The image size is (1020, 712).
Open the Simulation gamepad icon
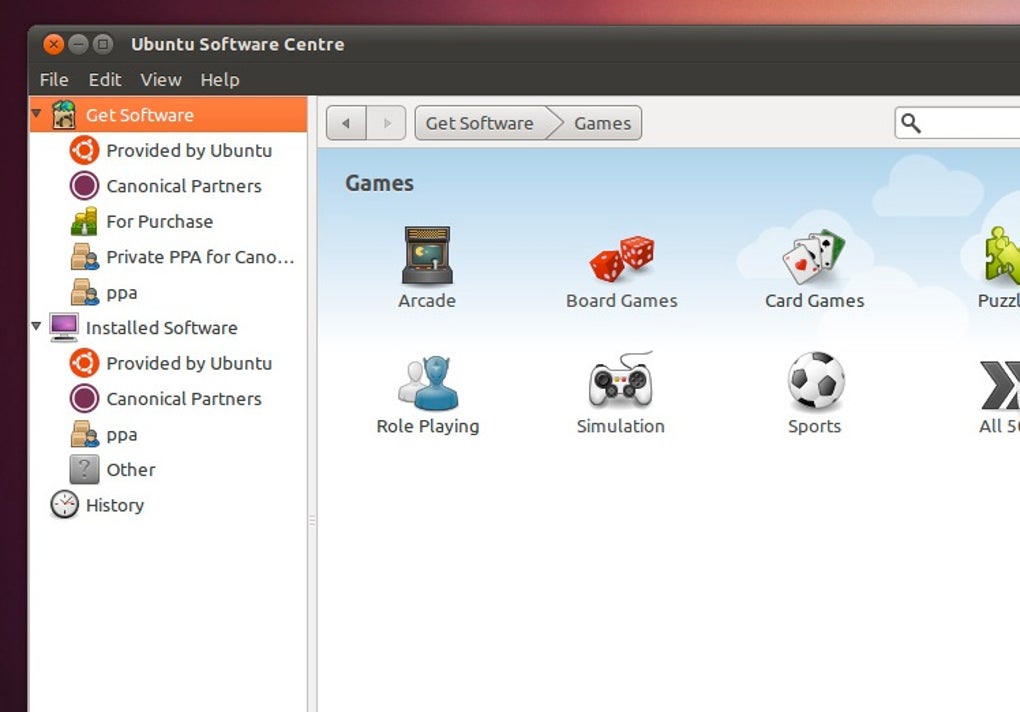(x=621, y=379)
